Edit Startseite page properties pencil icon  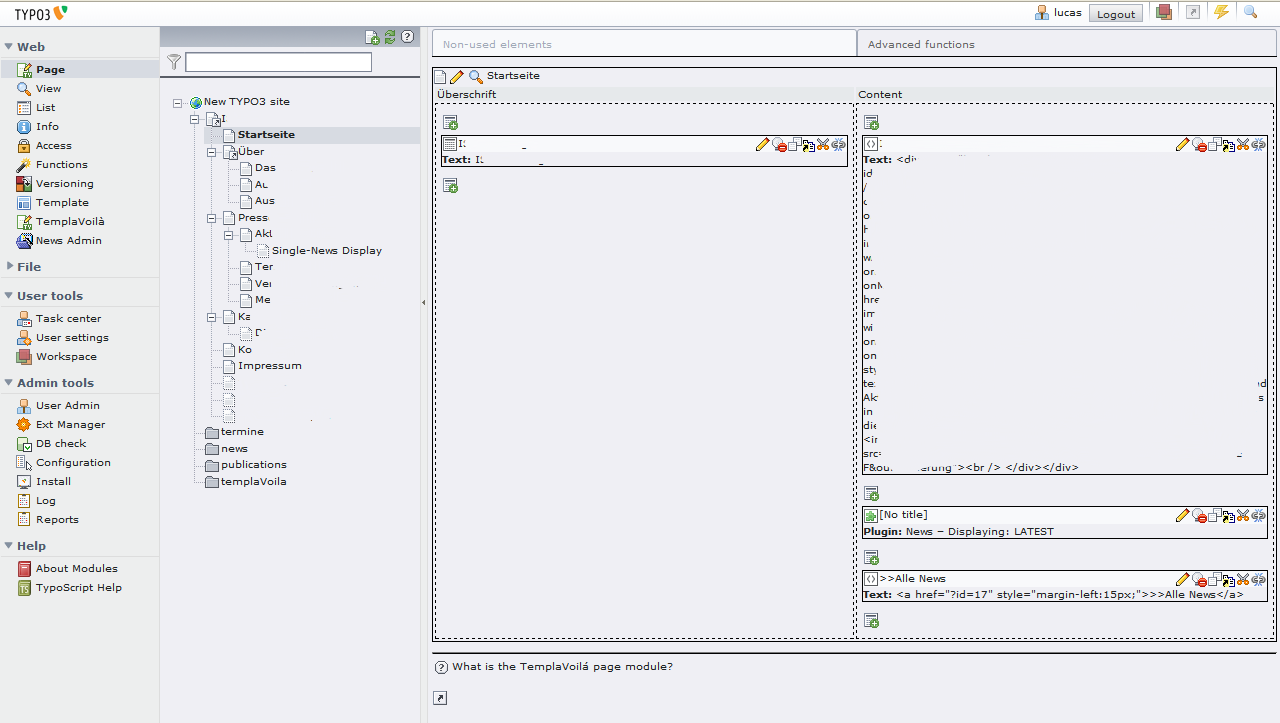(457, 76)
